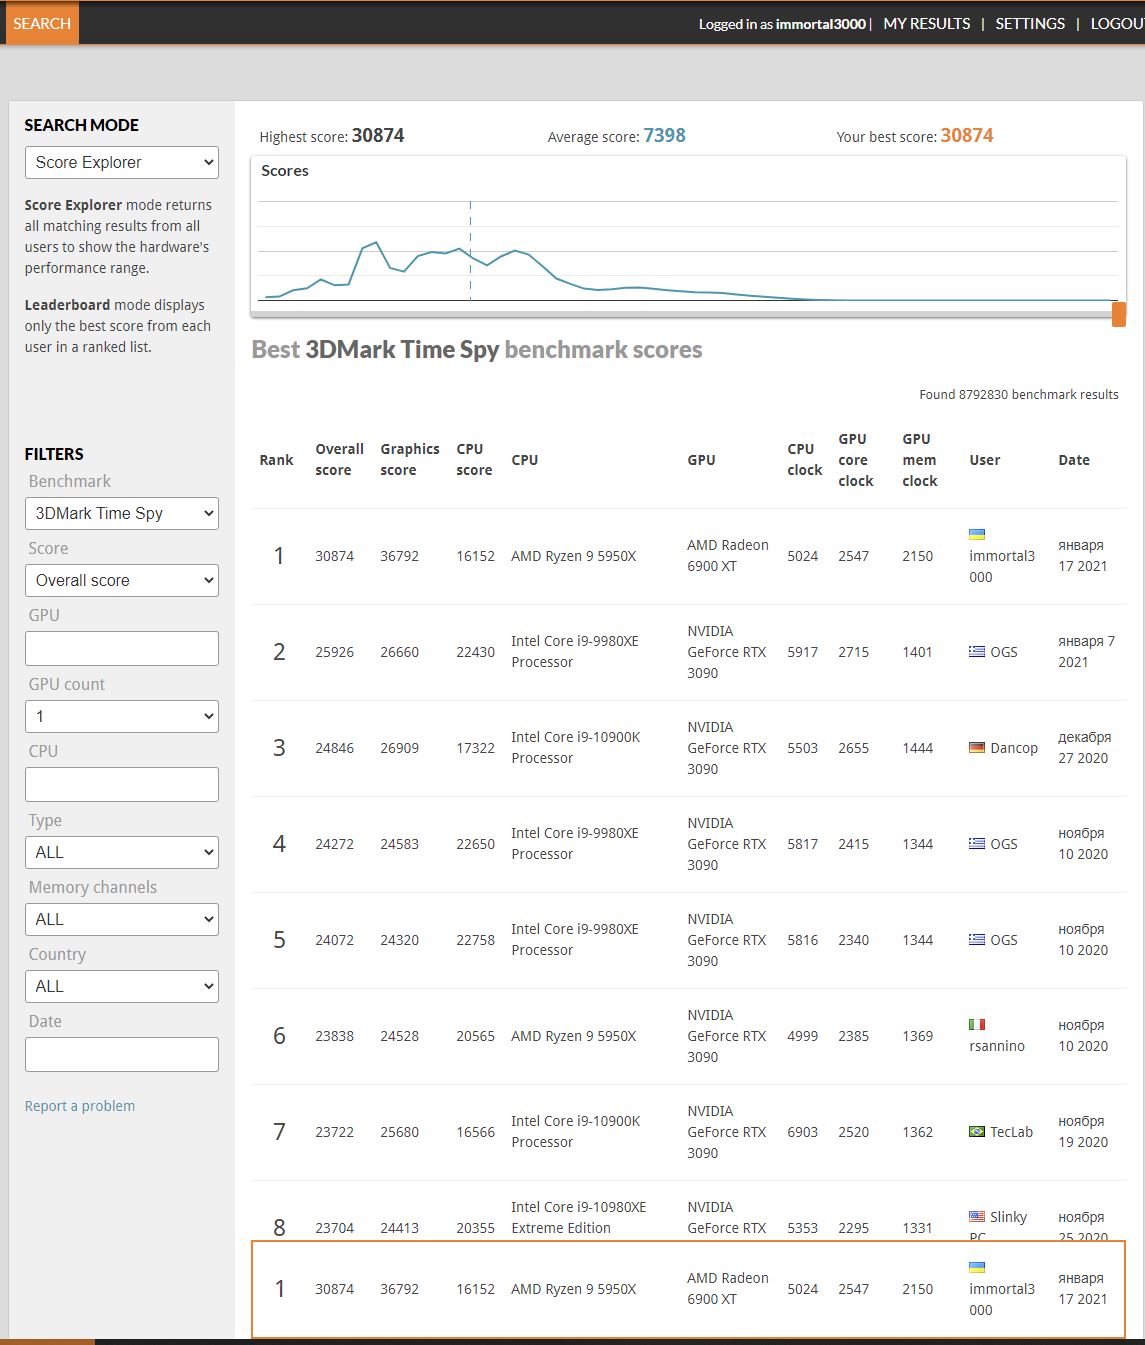
Task: Click user TecLab in the rank 7 row
Action: click(1011, 1132)
